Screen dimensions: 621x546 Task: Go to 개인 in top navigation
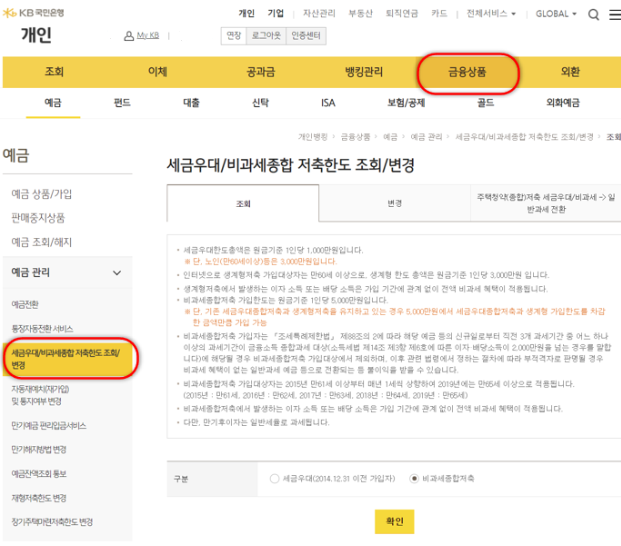click(246, 13)
